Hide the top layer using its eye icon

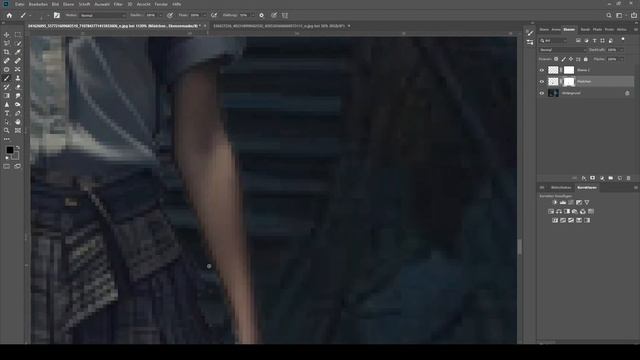pos(542,70)
